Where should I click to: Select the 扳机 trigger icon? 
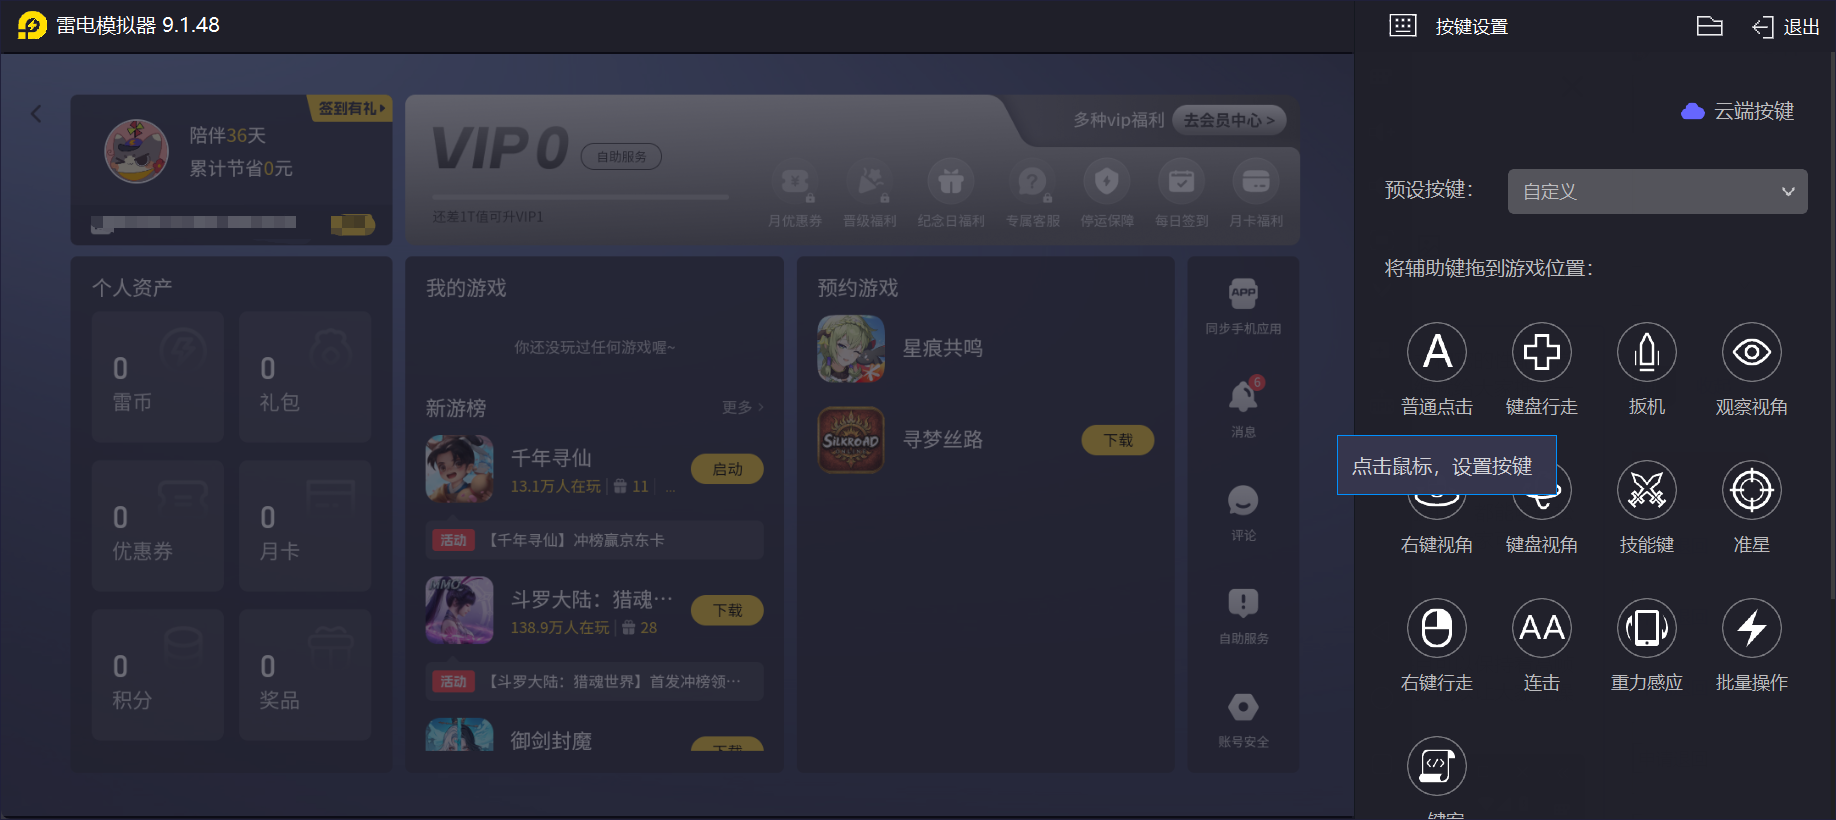pyautogui.click(x=1647, y=352)
